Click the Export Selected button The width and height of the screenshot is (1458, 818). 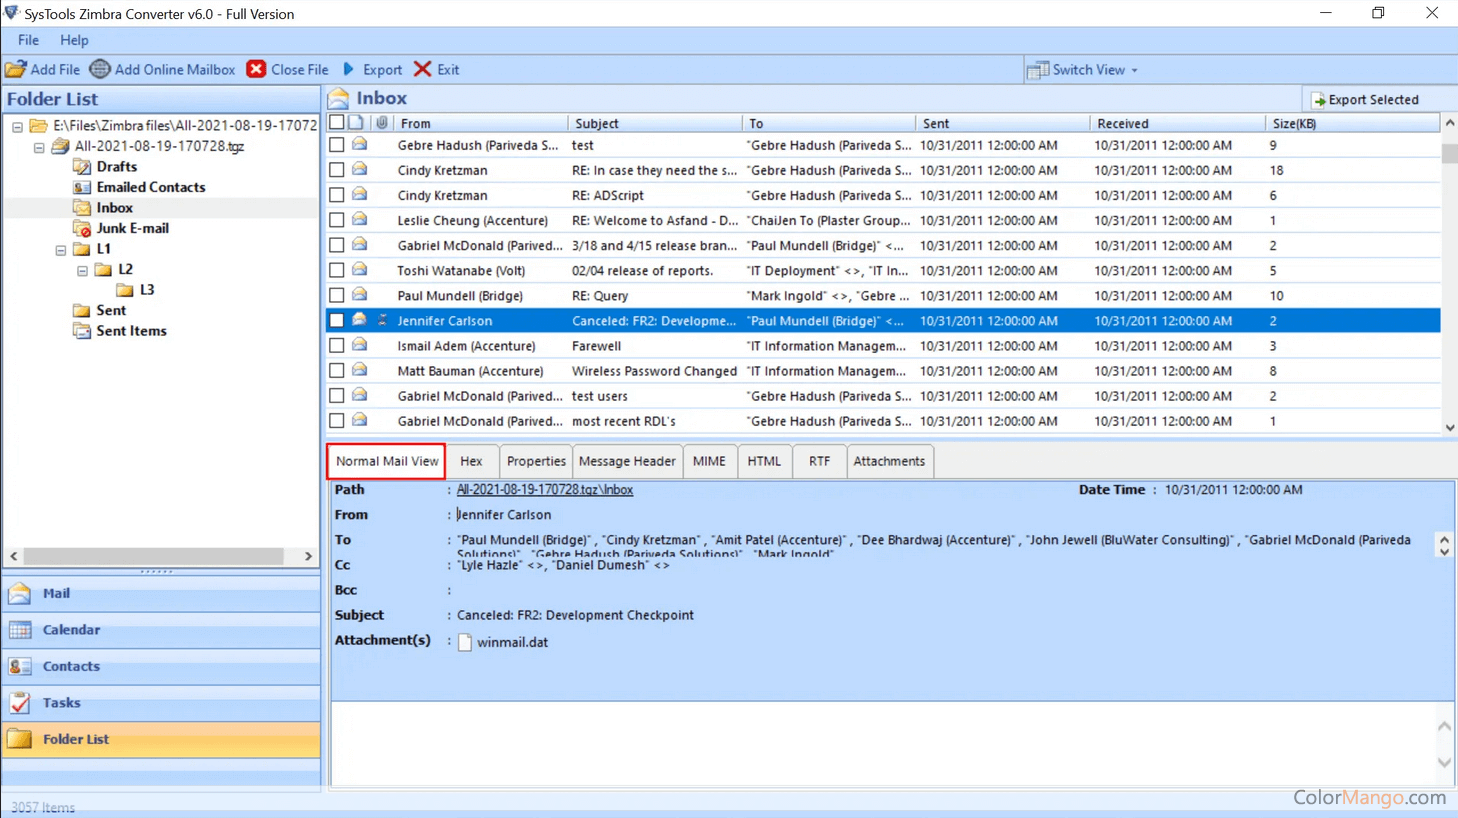(x=1365, y=99)
